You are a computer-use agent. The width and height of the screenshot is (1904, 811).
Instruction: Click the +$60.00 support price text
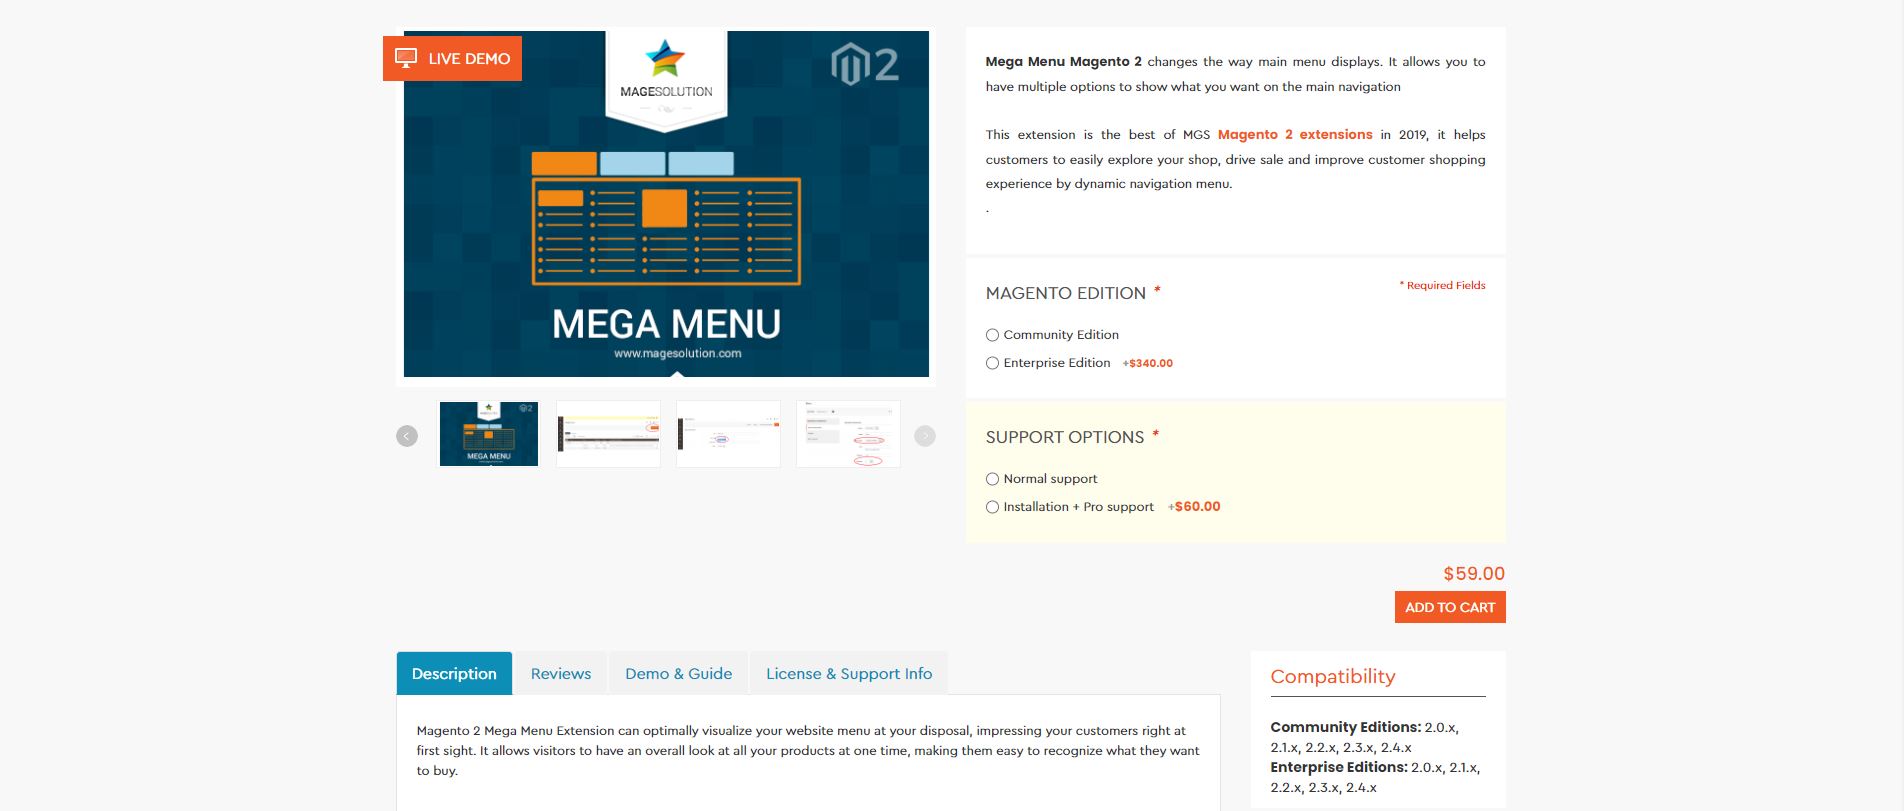1194,507
